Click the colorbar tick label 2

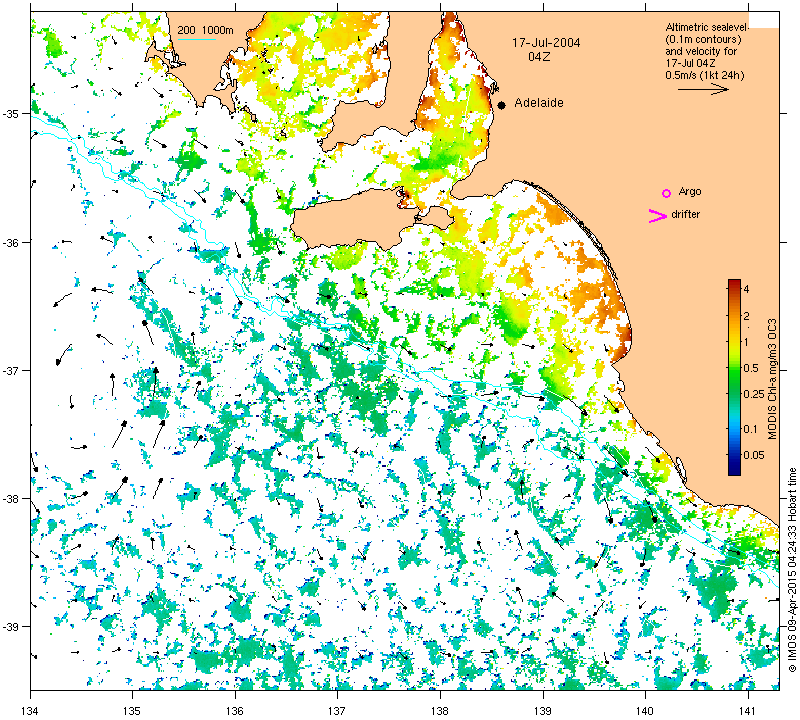746,316
